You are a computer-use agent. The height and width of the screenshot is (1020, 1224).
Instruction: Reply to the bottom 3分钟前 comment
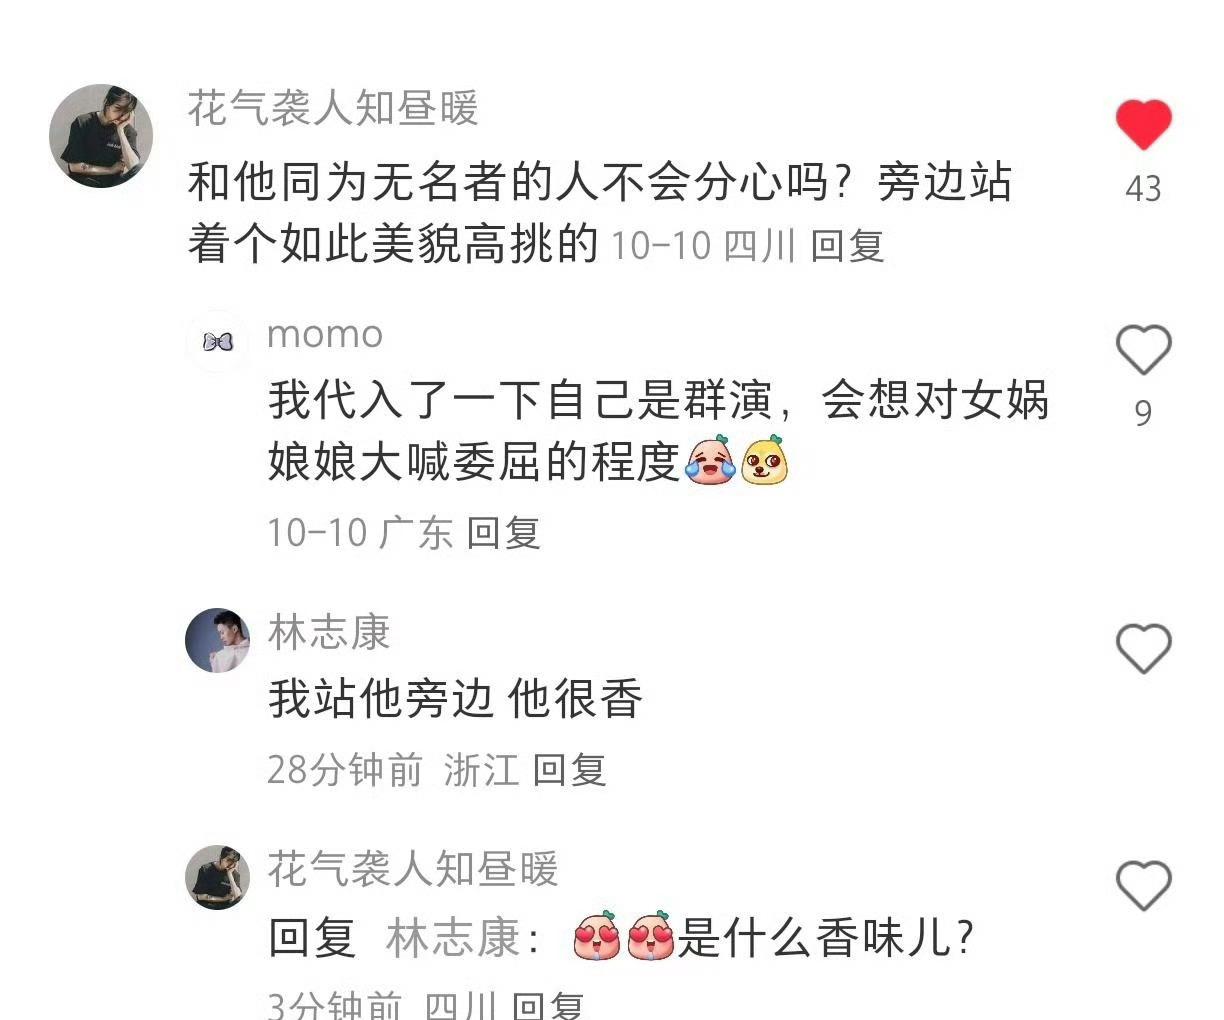point(548,1004)
